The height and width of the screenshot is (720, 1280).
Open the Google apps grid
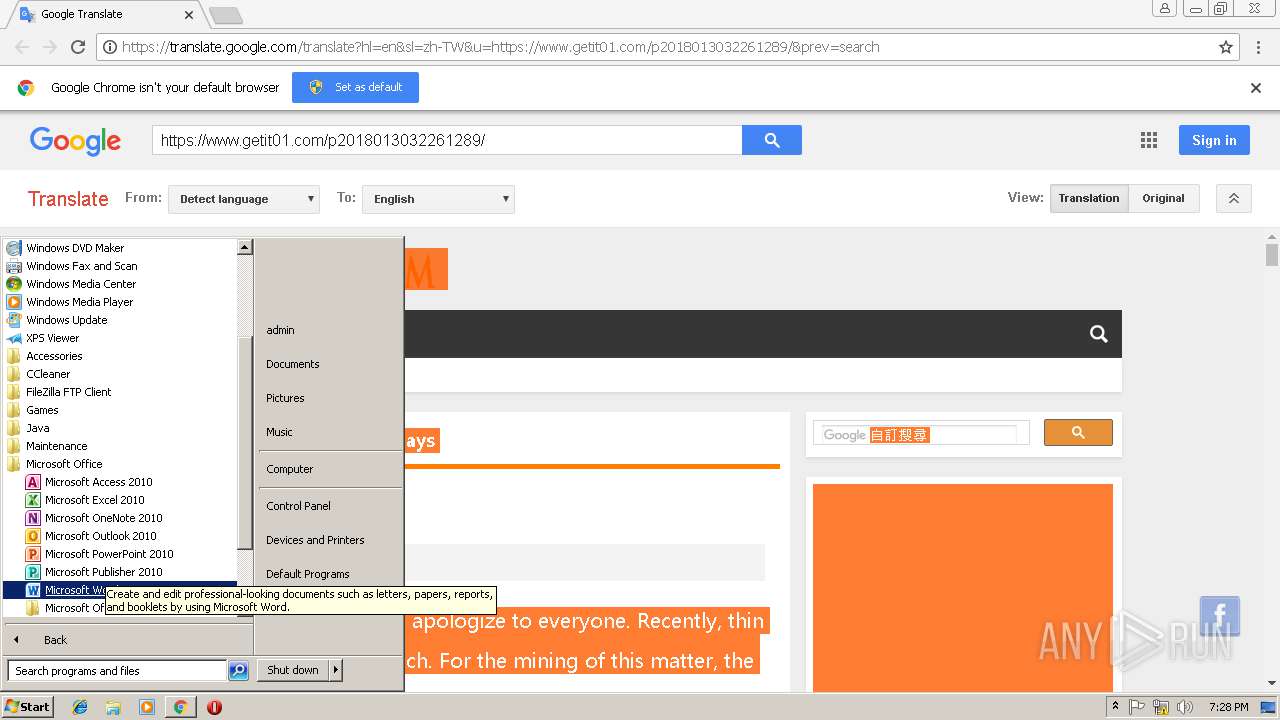point(1149,141)
